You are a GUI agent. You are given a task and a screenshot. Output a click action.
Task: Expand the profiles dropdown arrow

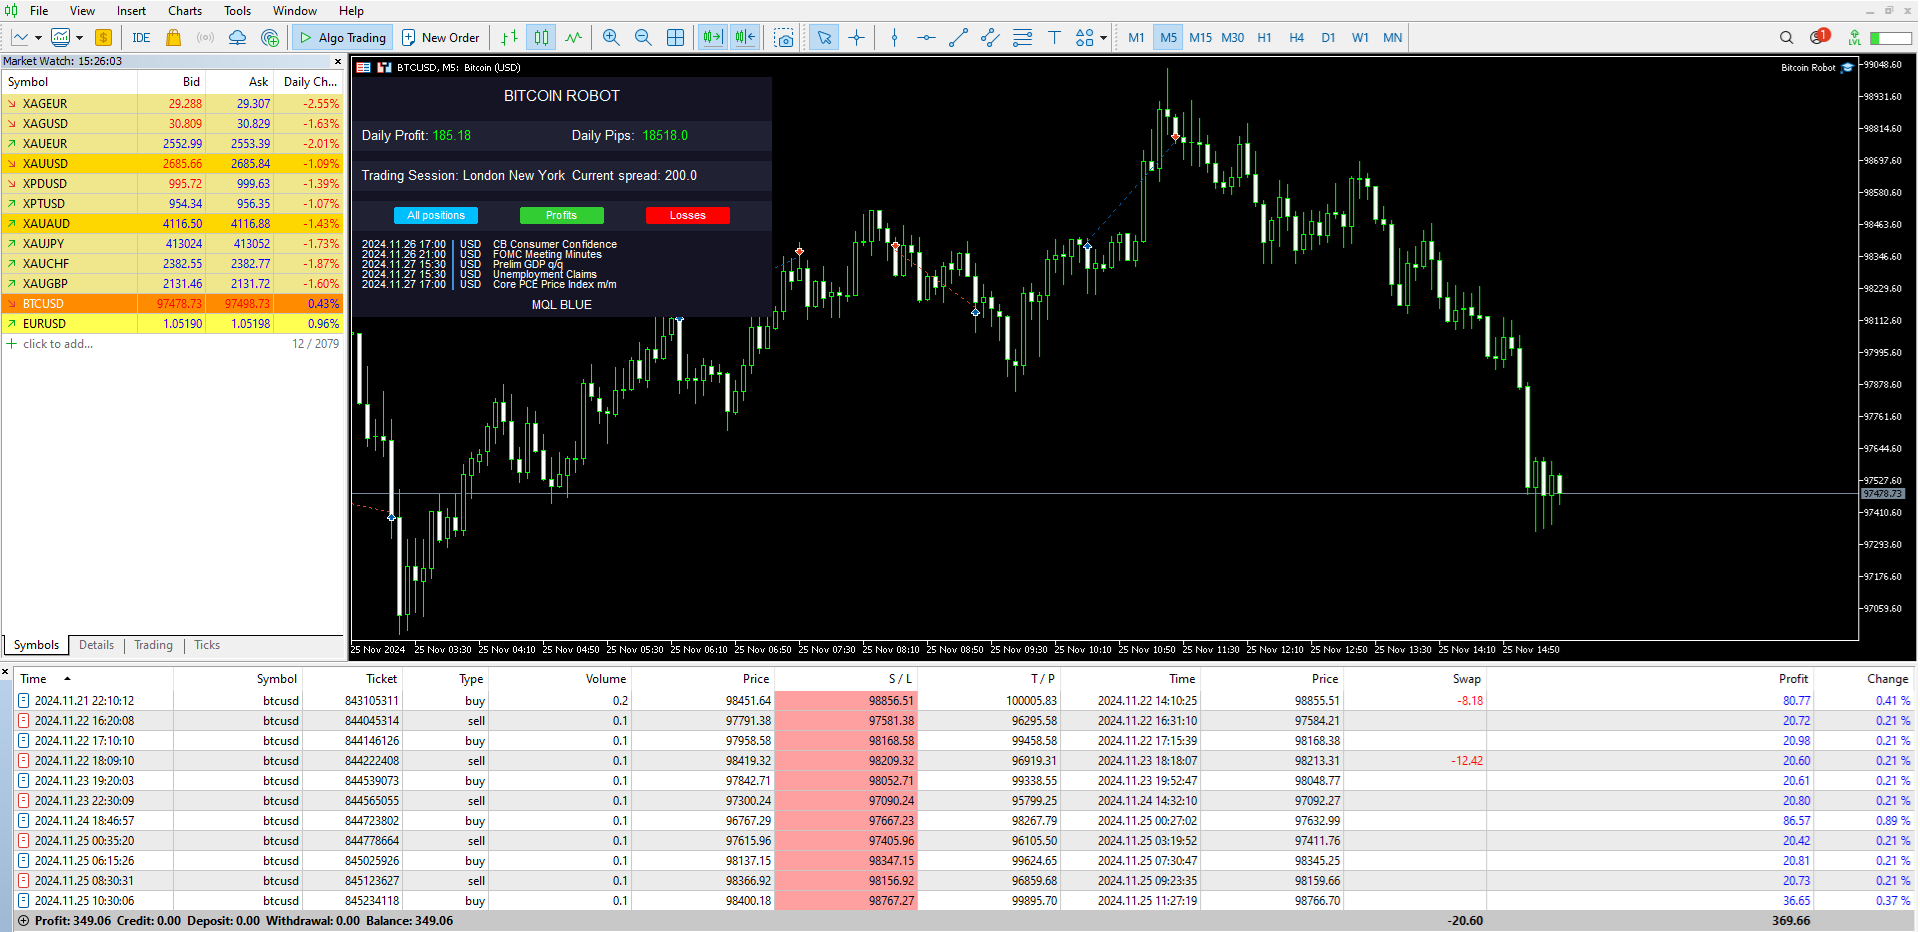click(x=79, y=38)
